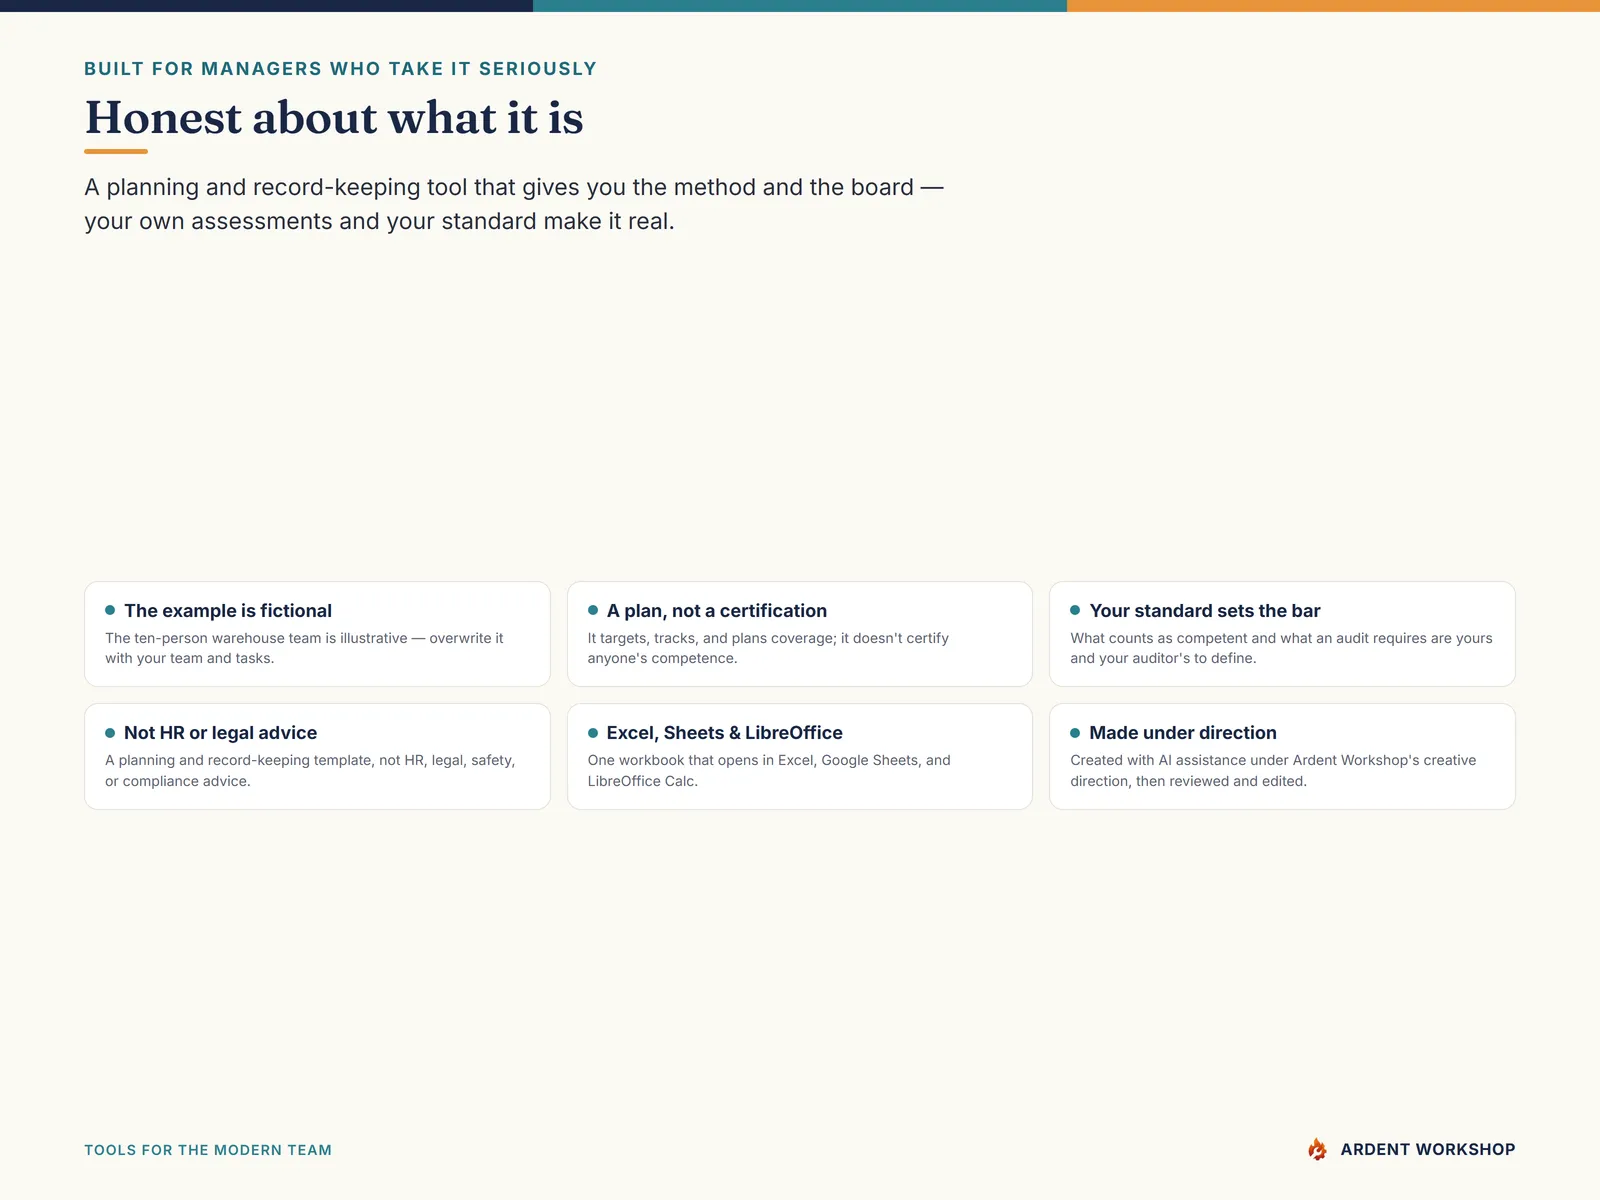Image resolution: width=1600 pixels, height=1200 pixels.
Task: Click the Ardent Workshop flame logo icon
Action: 1317,1149
